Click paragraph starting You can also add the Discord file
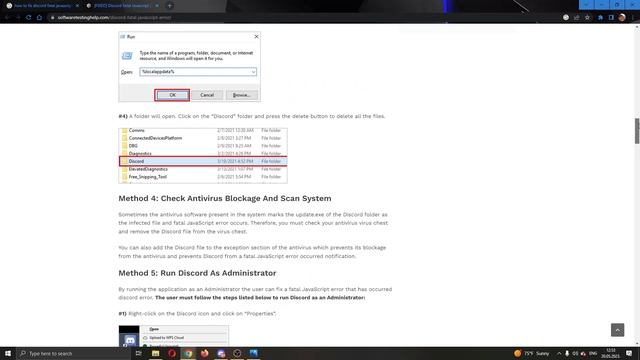Image resolution: width=640 pixels, height=360 pixels. [x=252, y=252]
